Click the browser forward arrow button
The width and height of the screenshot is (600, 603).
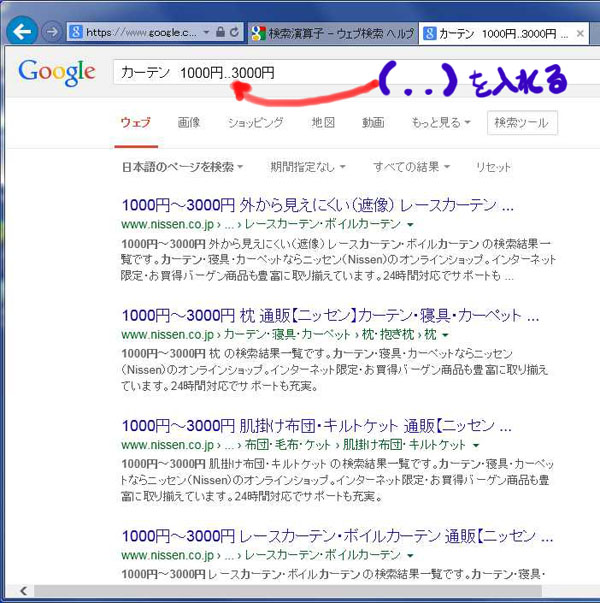pyautogui.click(x=52, y=32)
